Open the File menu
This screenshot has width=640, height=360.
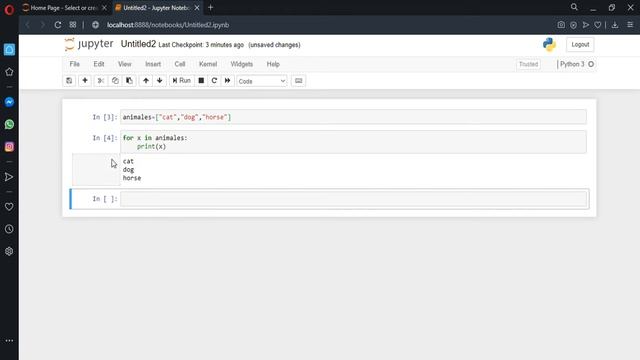pyautogui.click(x=75, y=64)
